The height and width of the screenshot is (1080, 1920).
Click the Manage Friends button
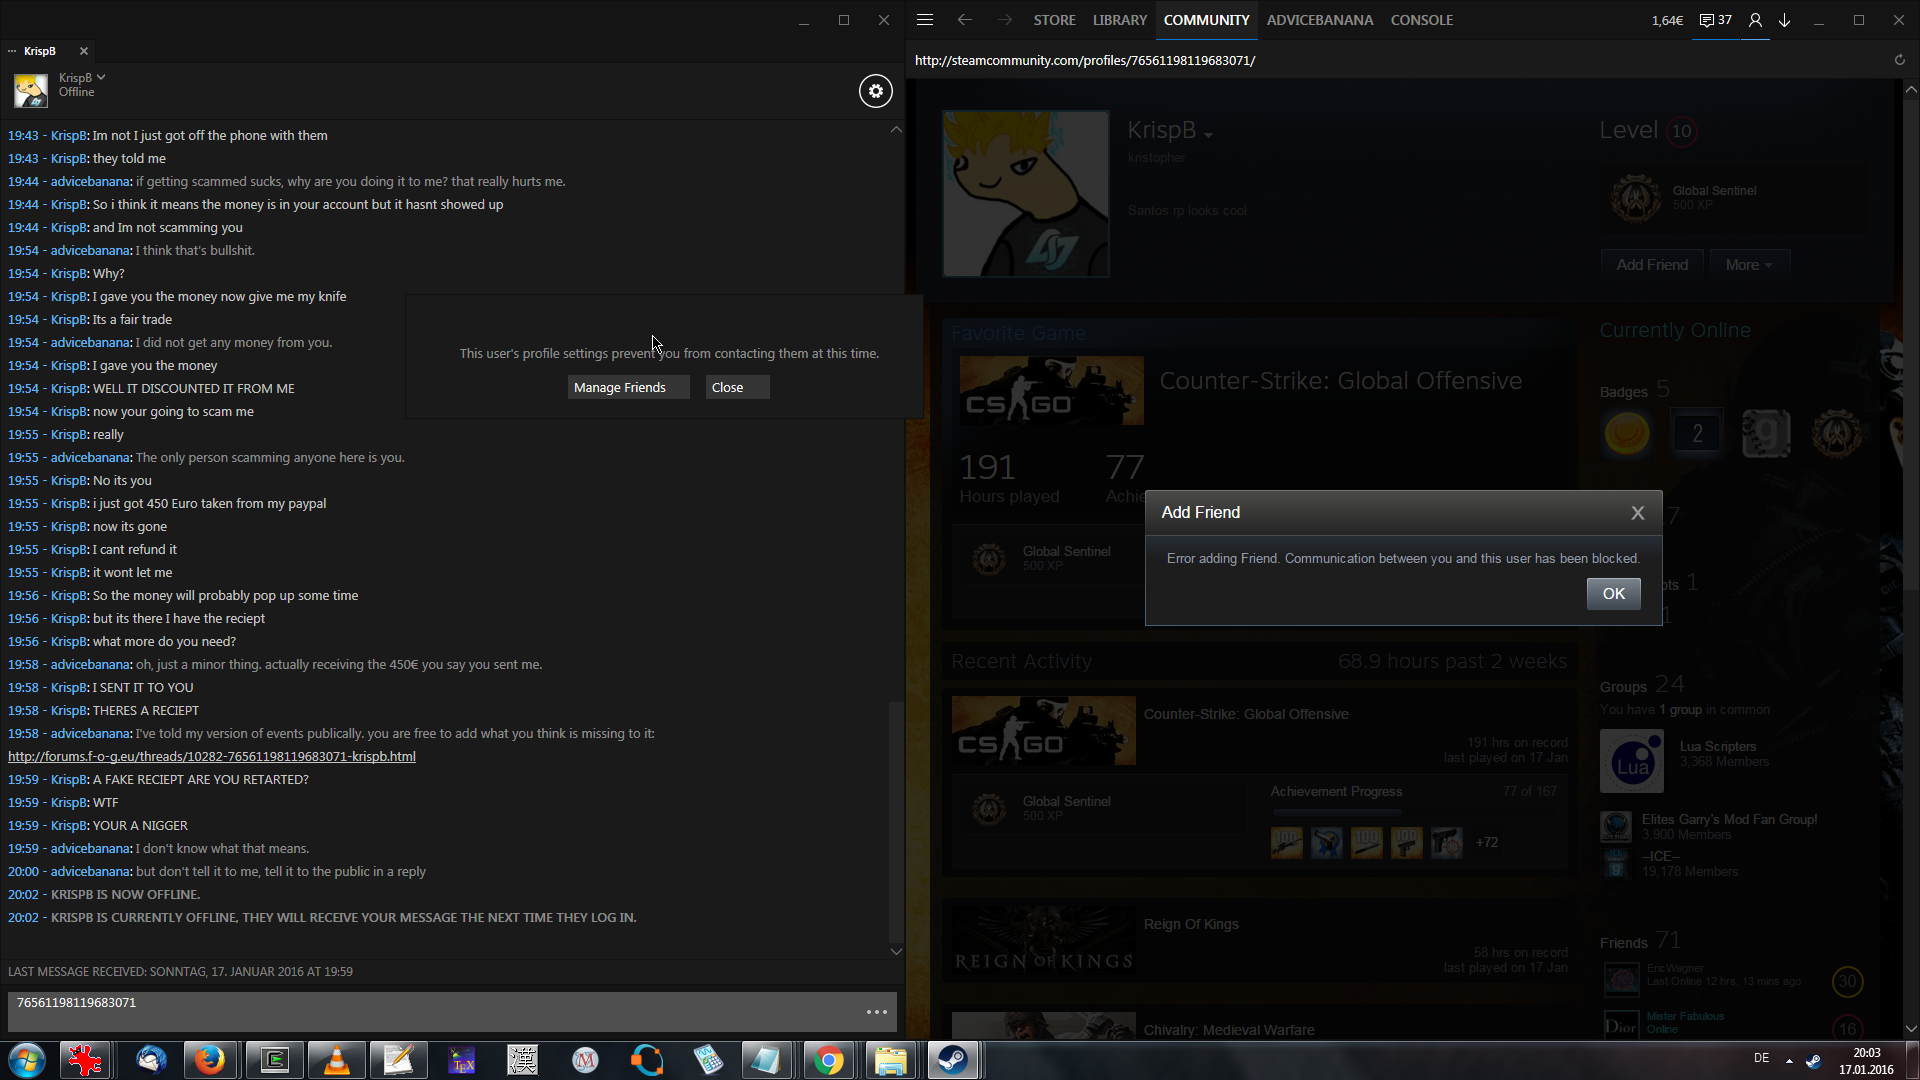pyautogui.click(x=628, y=387)
